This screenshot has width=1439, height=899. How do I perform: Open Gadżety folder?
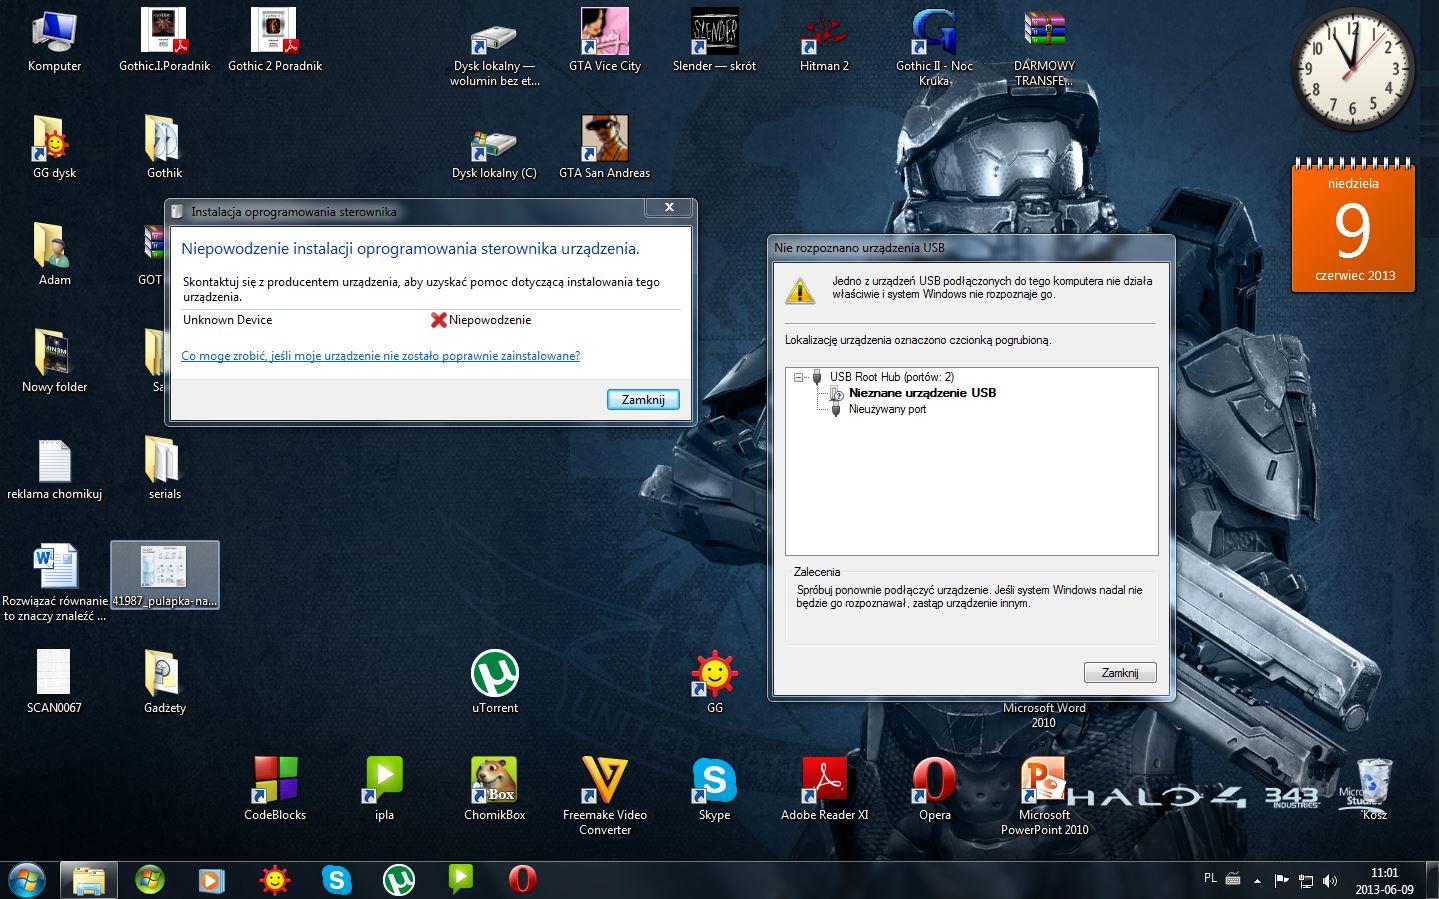pyautogui.click(x=164, y=682)
